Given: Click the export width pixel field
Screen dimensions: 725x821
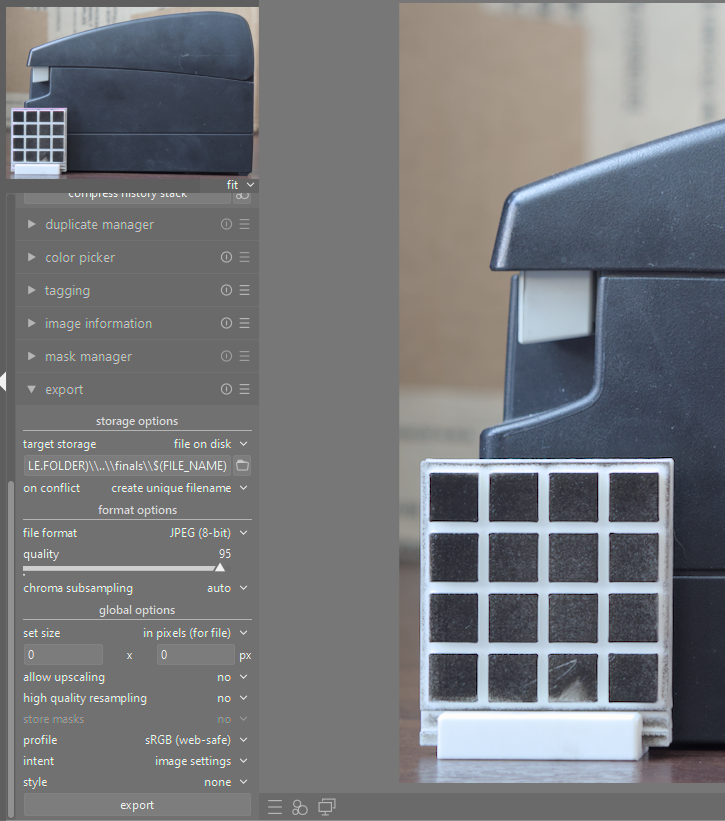Looking at the screenshot, I should click(x=62, y=655).
